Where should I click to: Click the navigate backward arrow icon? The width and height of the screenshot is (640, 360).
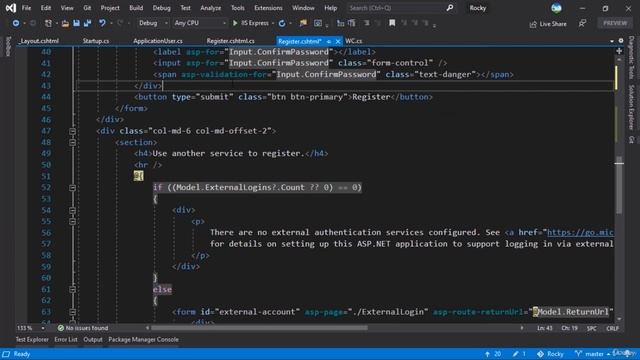[16, 23]
